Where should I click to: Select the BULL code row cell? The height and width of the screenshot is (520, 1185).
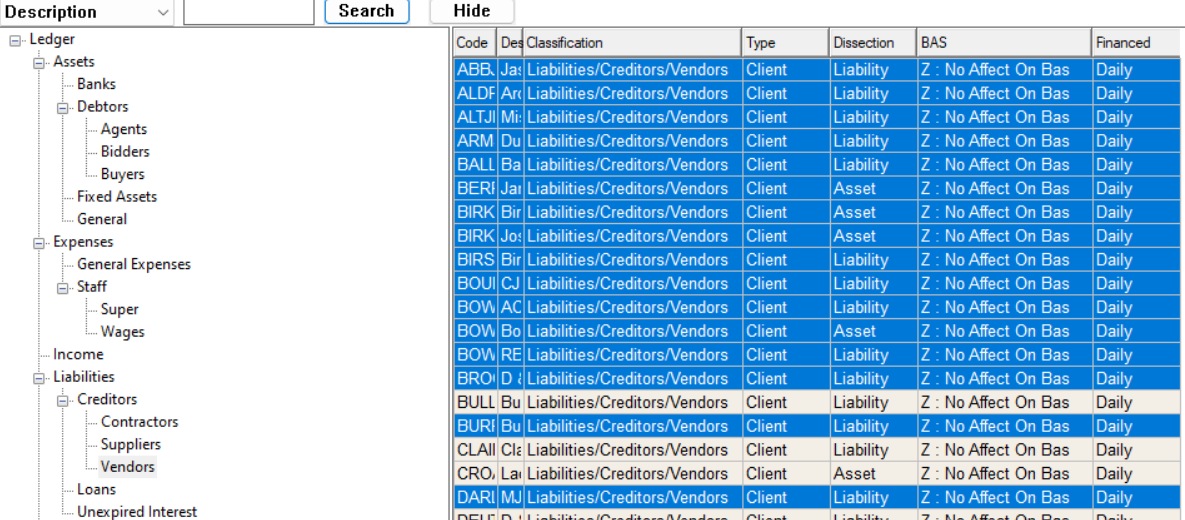click(475, 402)
